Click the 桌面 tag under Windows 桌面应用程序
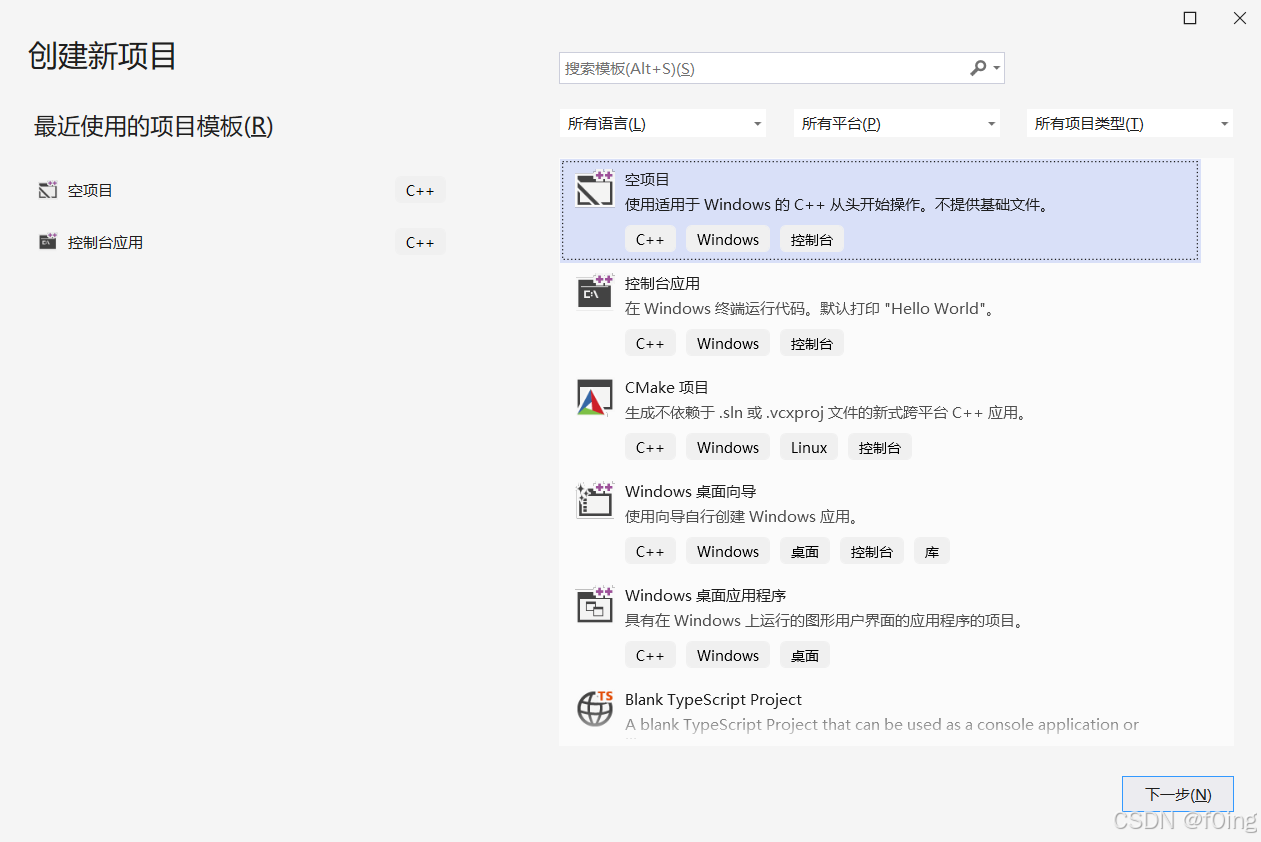The width and height of the screenshot is (1261, 842). coord(805,655)
